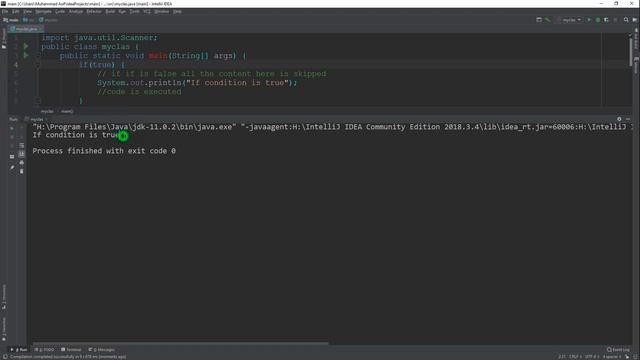Open Run tool window settings gear
Image resolution: width=640 pixels, height=360 pixels.
(619, 119)
